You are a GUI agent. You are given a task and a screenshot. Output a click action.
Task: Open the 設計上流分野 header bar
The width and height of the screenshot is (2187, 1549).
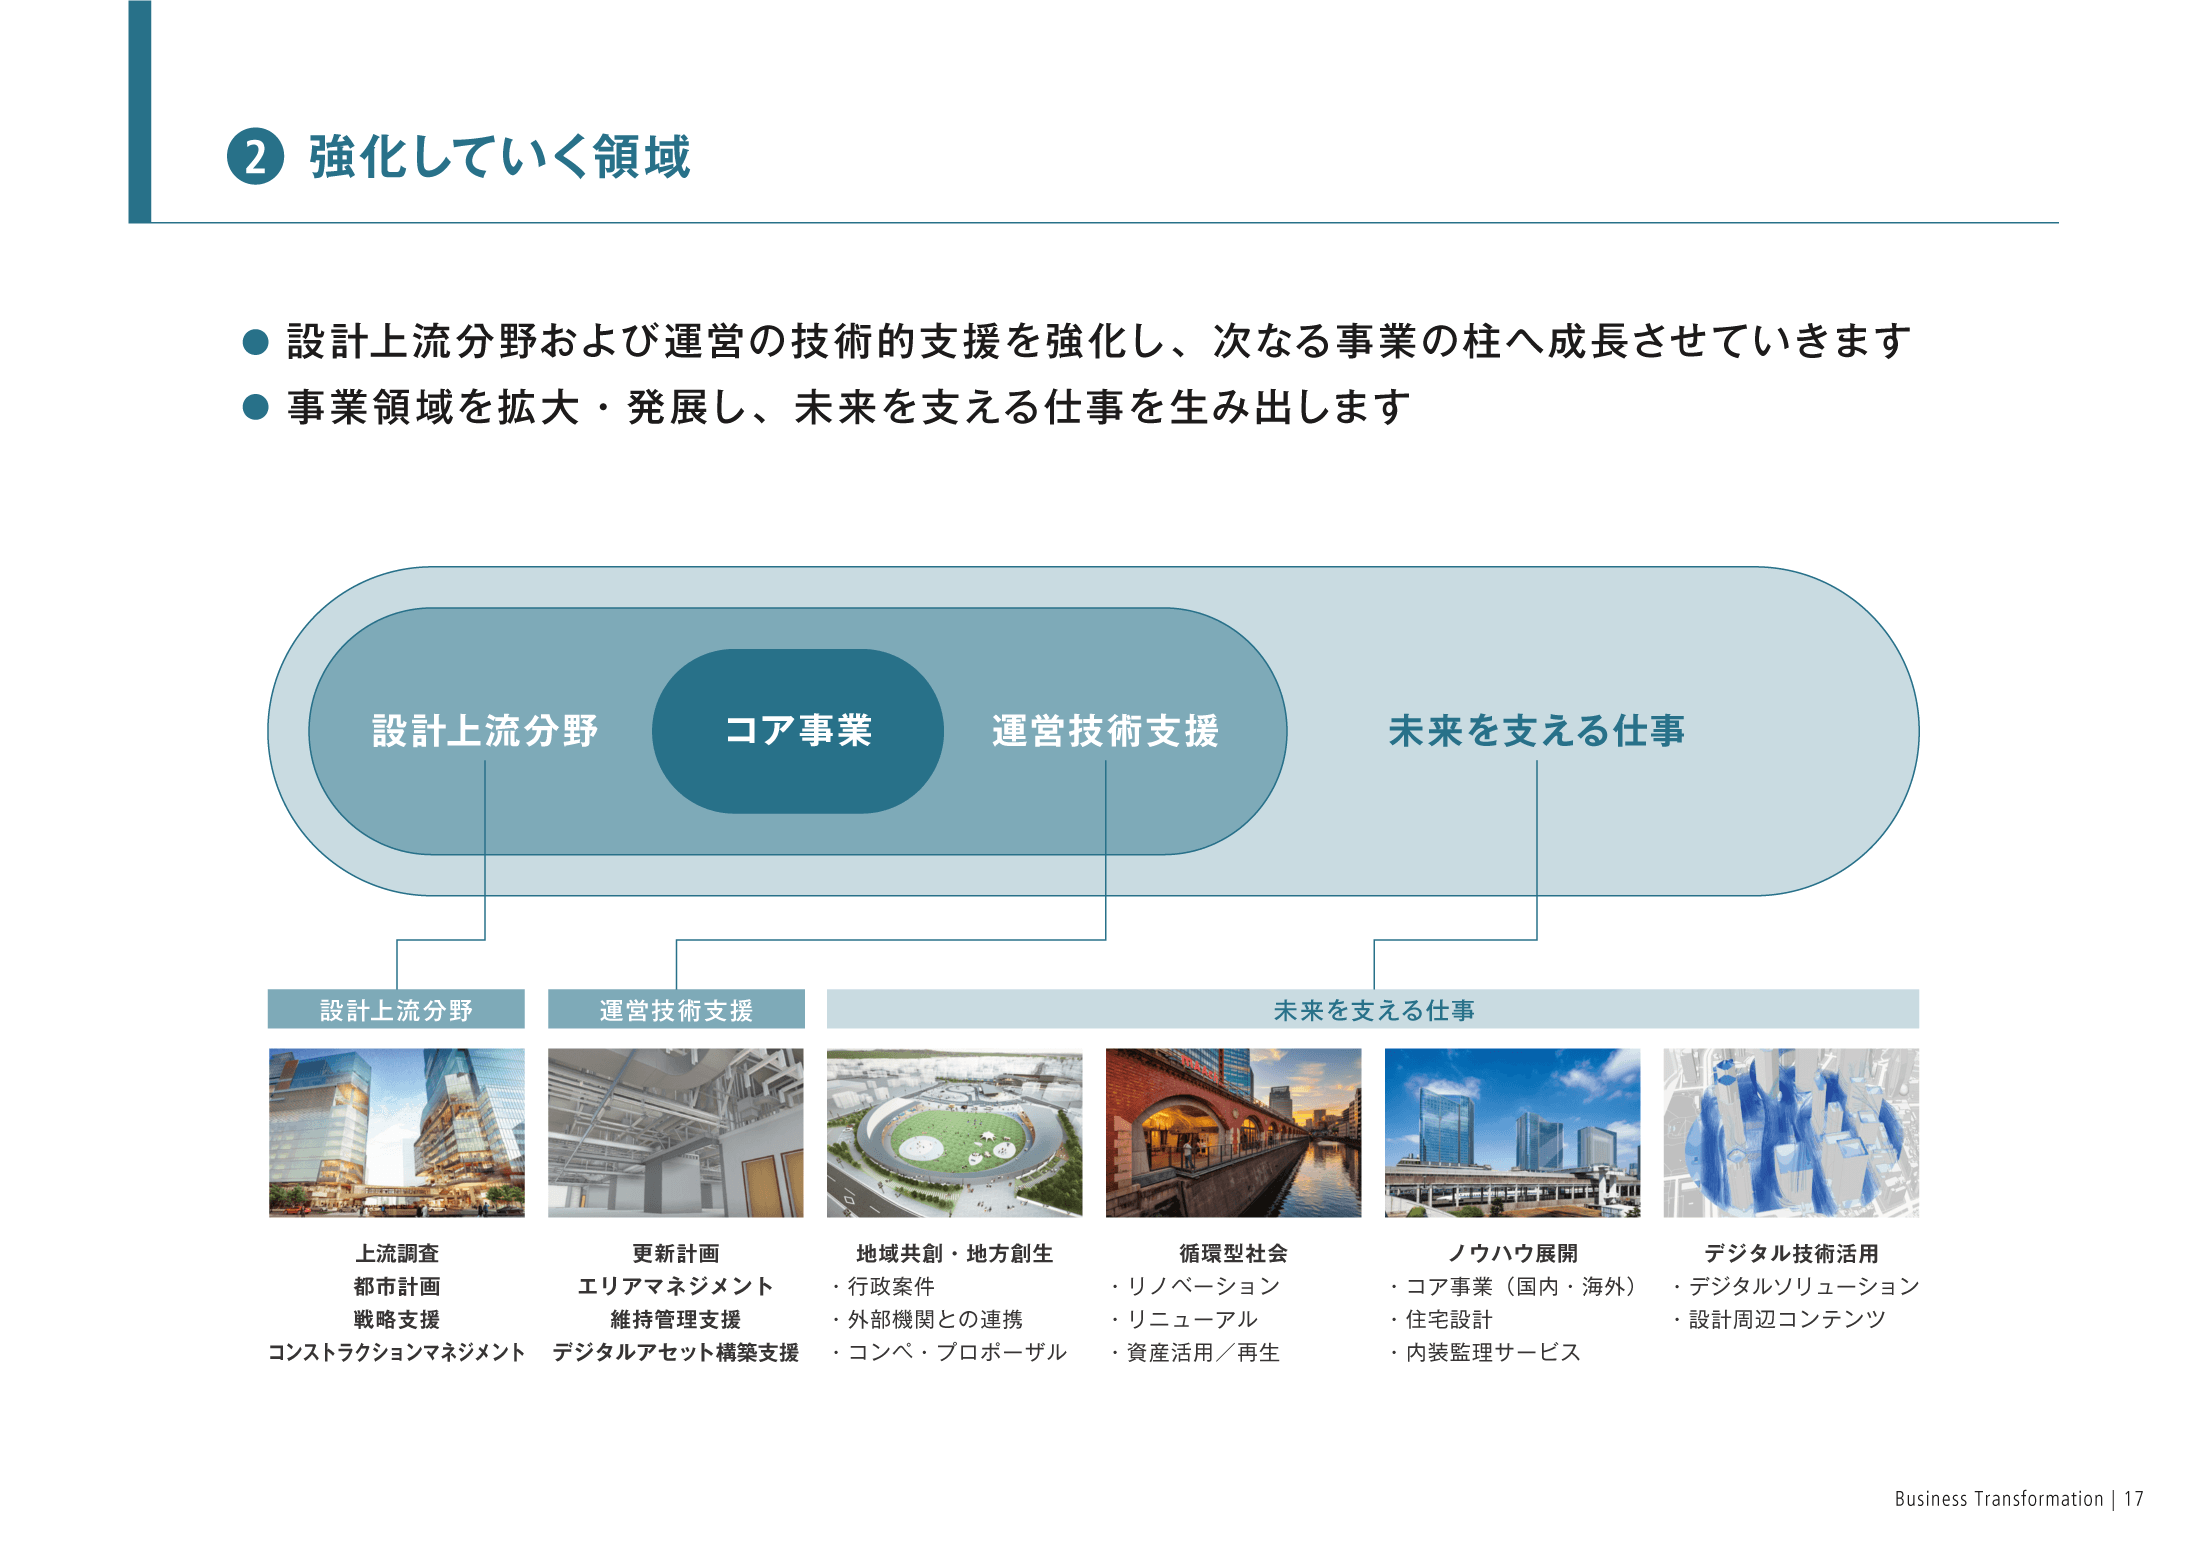[396, 1009]
